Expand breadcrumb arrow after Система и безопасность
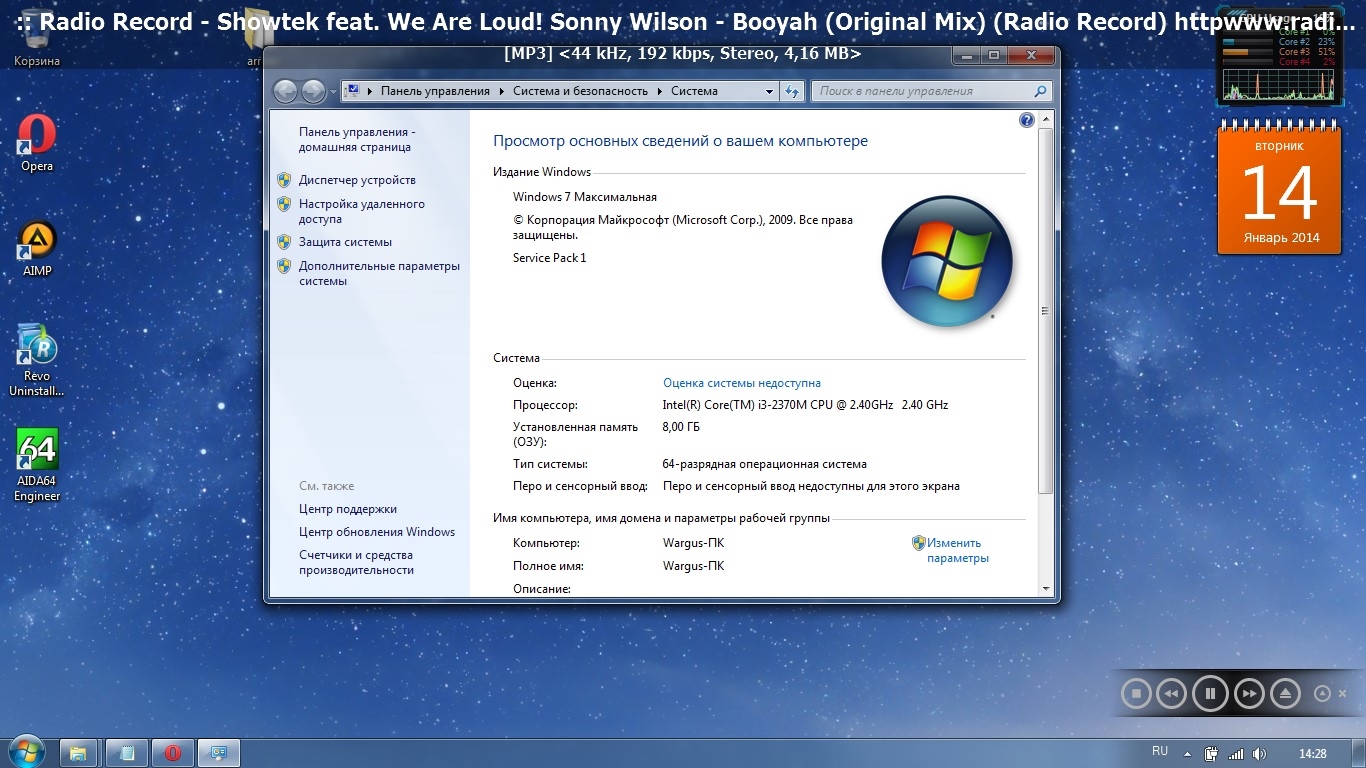This screenshot has height=768, width=1366. [x=660, y=91]
